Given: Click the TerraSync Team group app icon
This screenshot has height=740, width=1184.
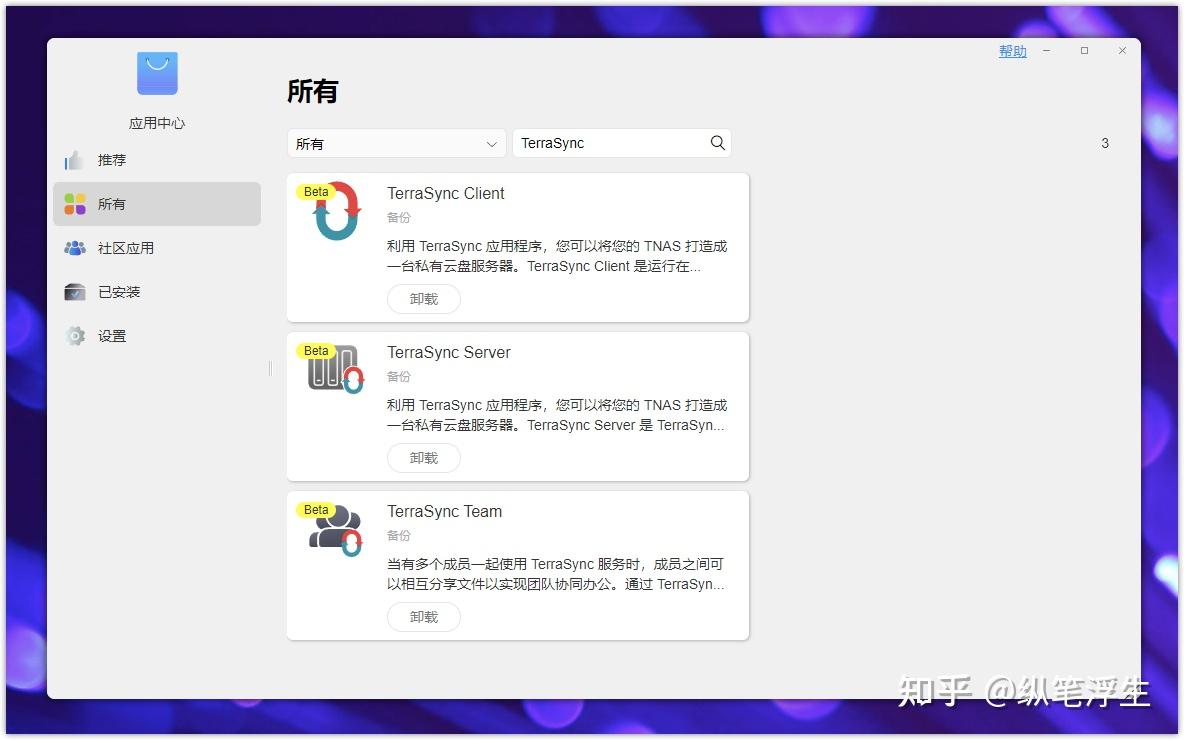Looking at the screenshot, I should click(x=333, y=529).
